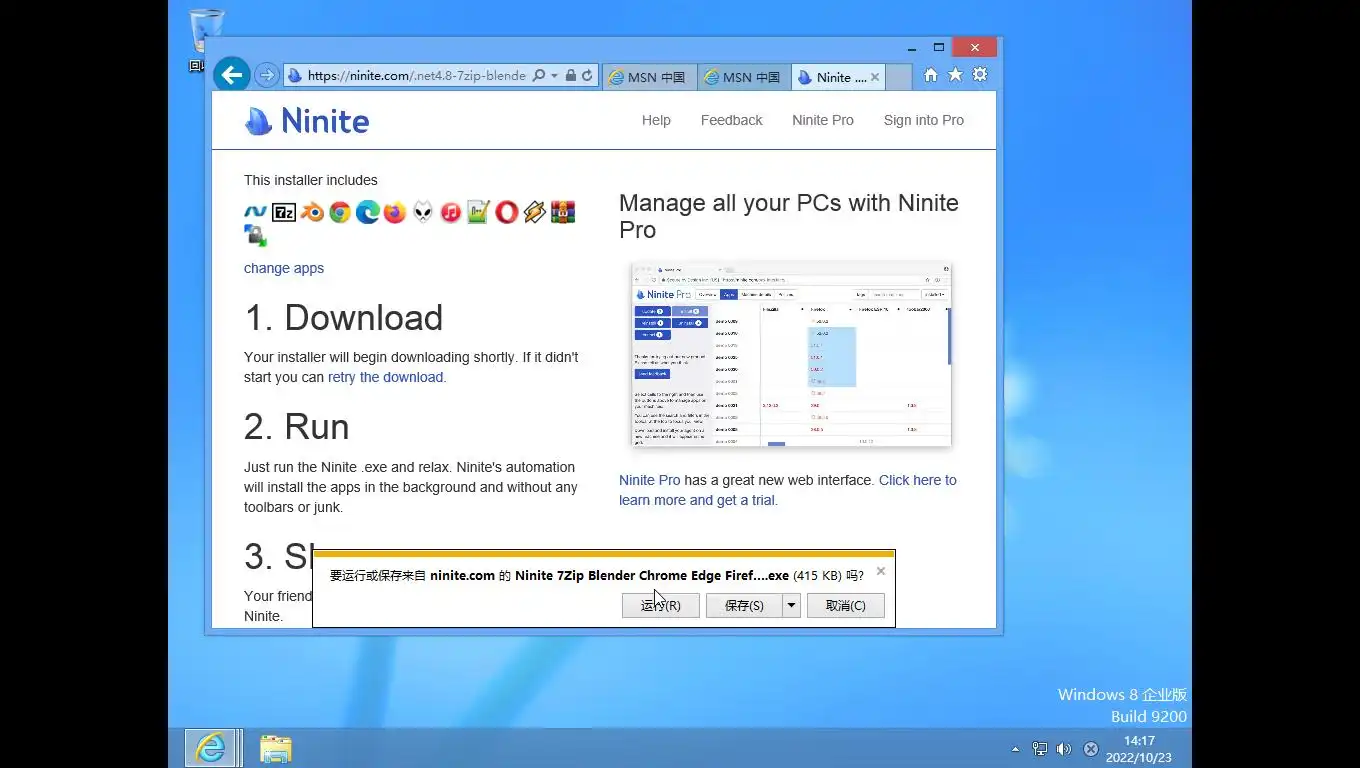
Task: Click Sign into Pro
Action: tap(924, 120)
